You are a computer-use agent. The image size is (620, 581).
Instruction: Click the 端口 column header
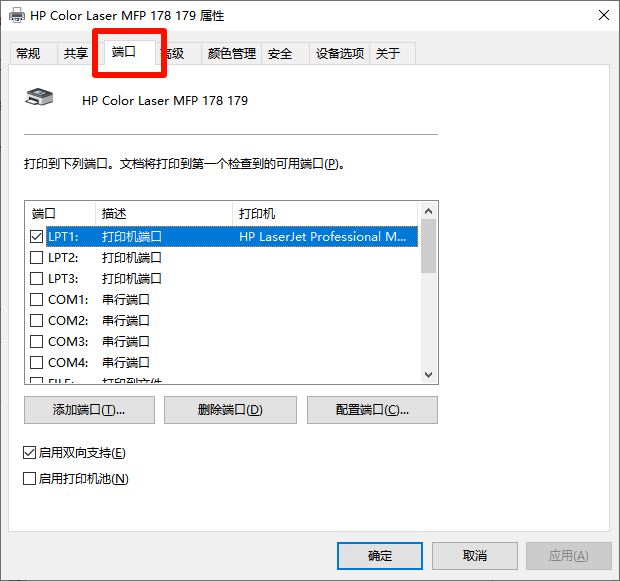point(60,214)
